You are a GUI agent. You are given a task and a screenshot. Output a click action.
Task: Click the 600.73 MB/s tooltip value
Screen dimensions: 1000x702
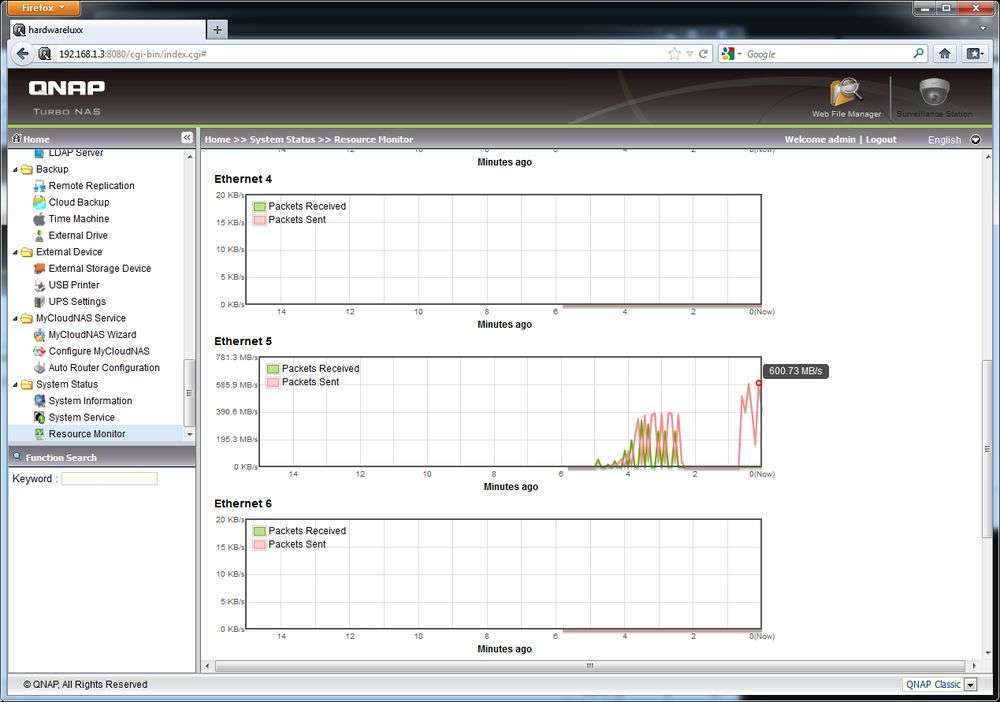(795, 371)
